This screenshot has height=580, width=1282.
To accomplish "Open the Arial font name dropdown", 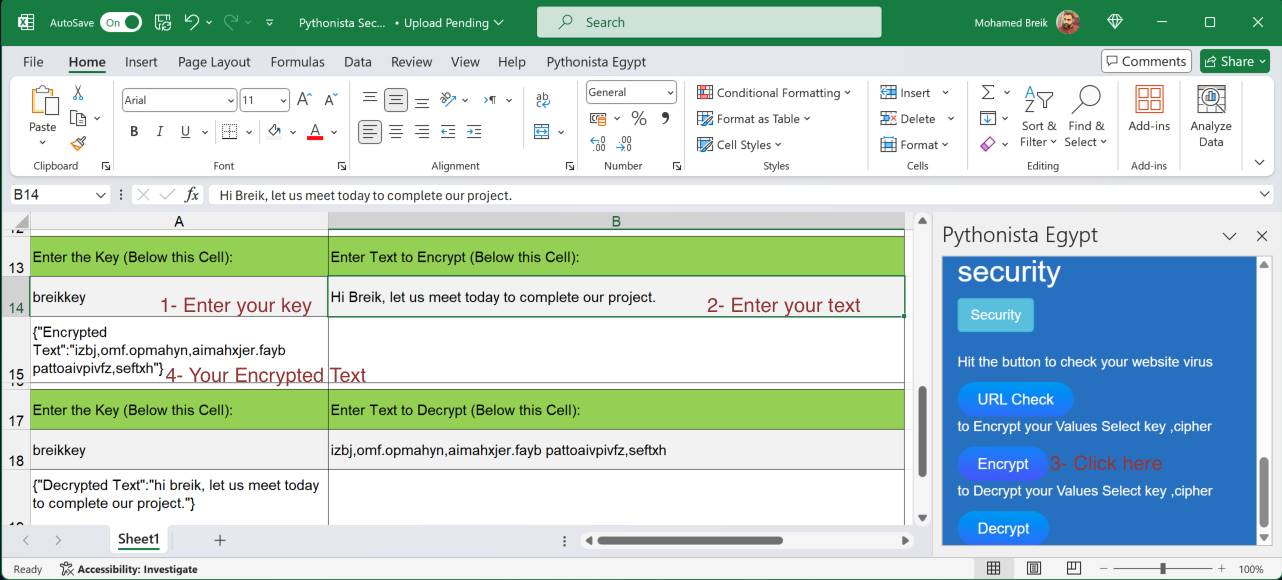I will 230,100.
